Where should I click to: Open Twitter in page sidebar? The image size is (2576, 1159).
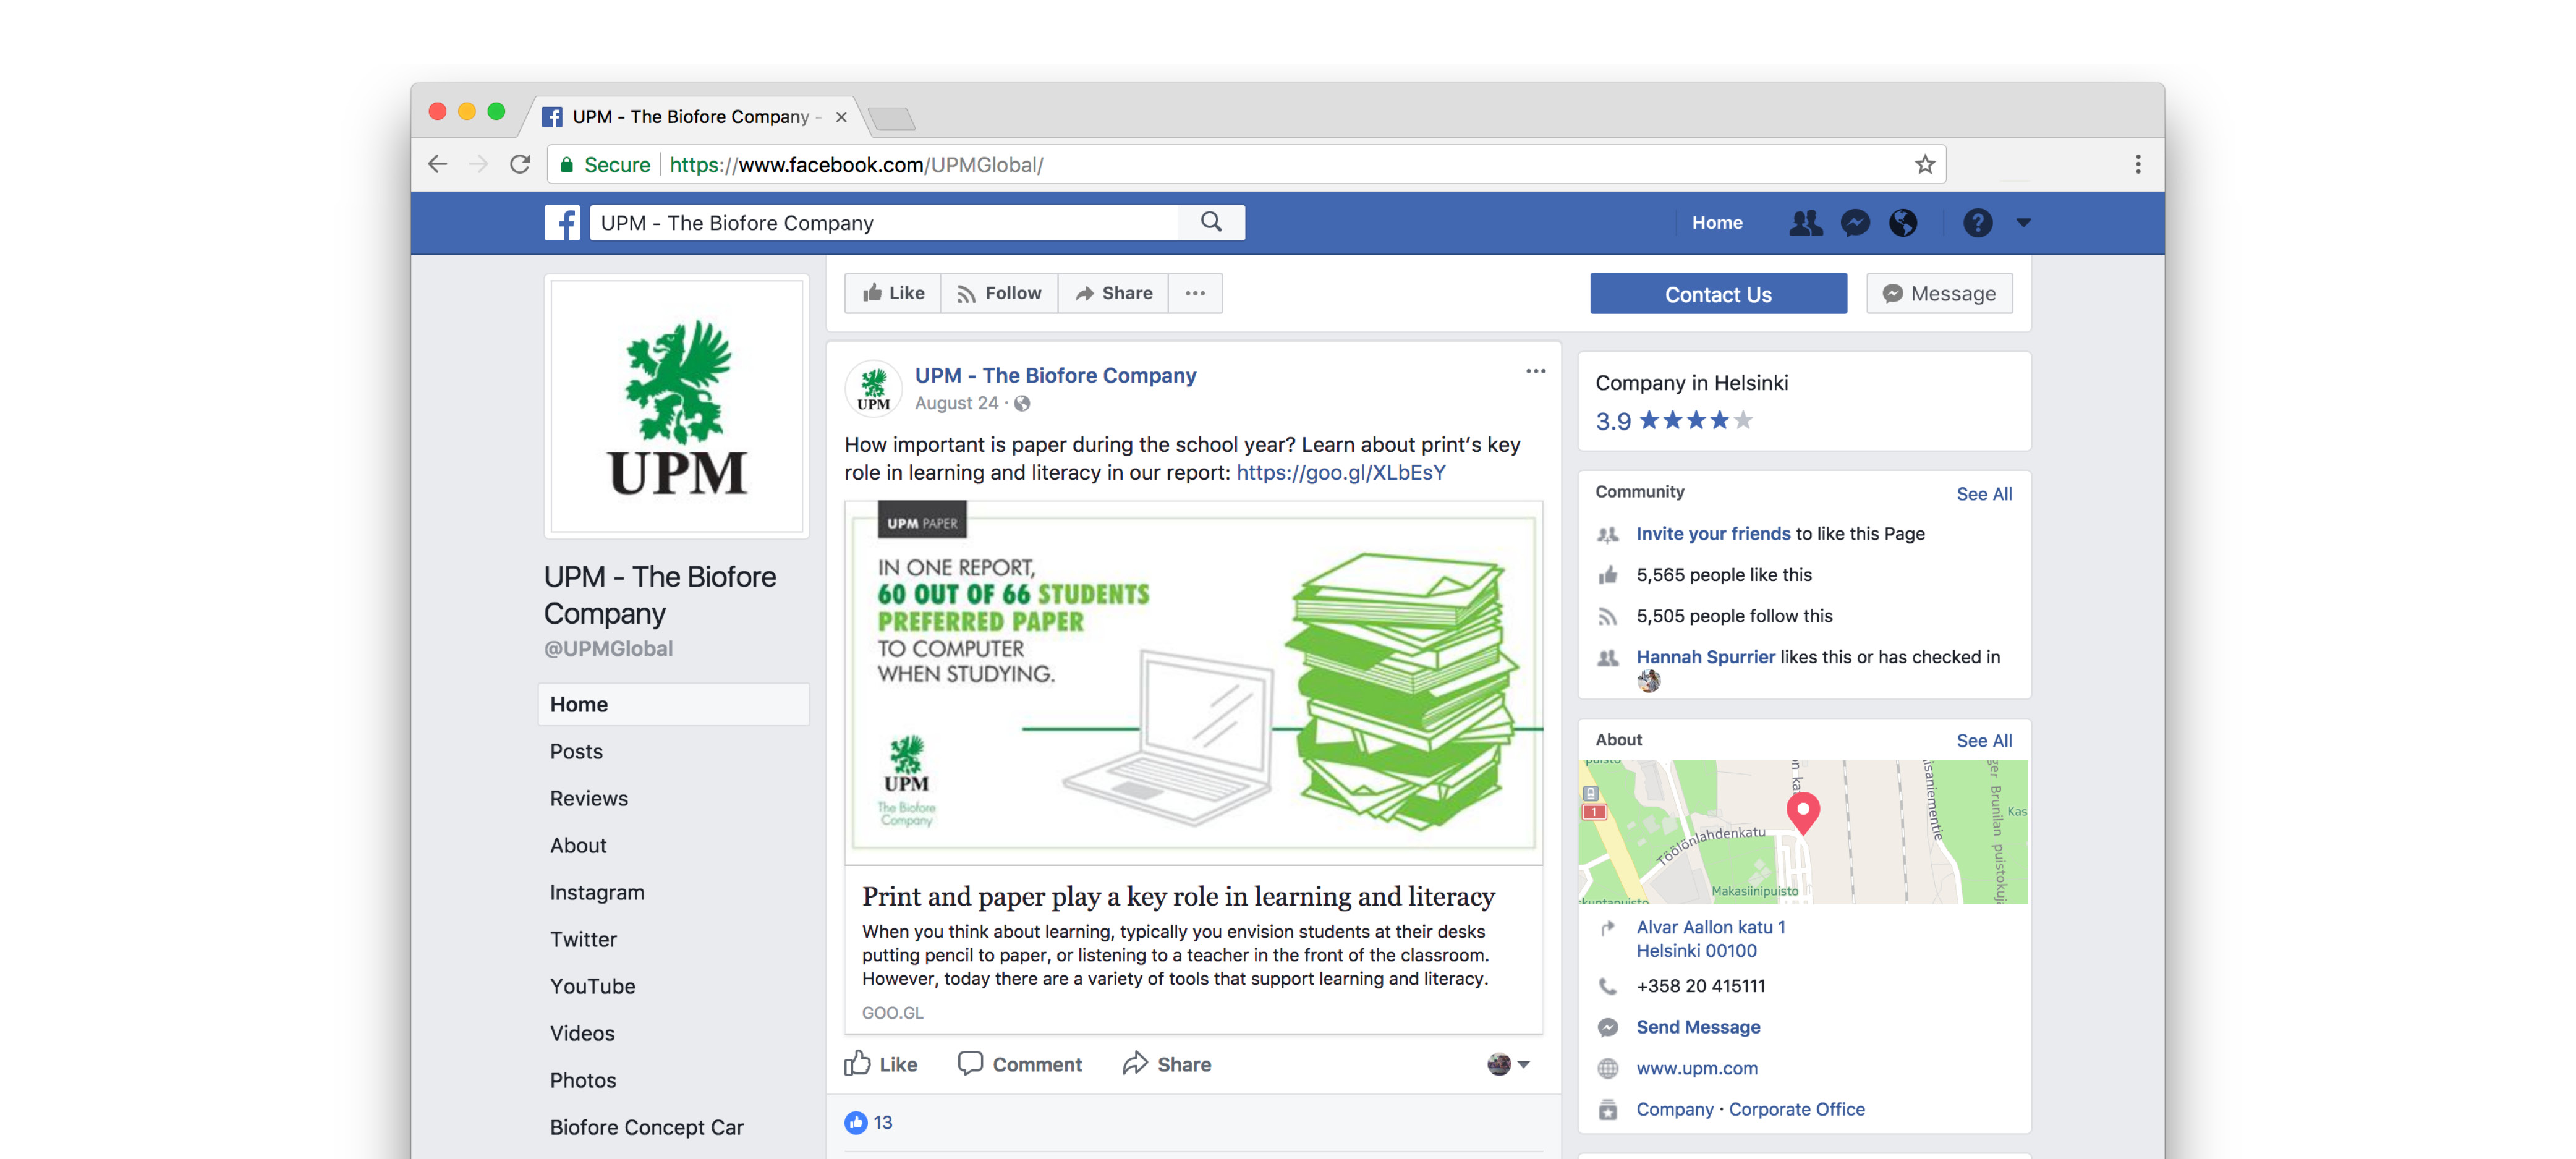(x=583, y=939)
